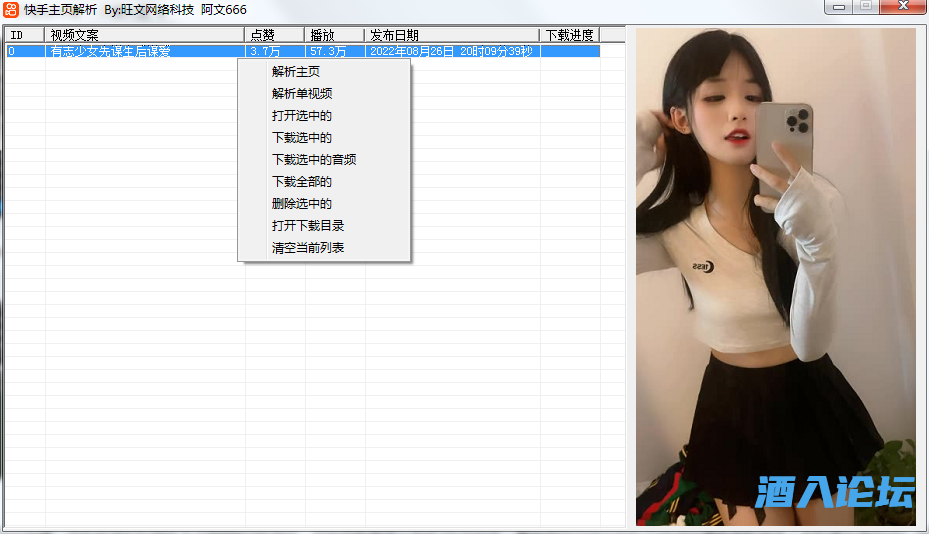Click the app icon in the title bar
The width and height of the screenshot is (929, 534).
pyautogui.click(x=12, y=10)
